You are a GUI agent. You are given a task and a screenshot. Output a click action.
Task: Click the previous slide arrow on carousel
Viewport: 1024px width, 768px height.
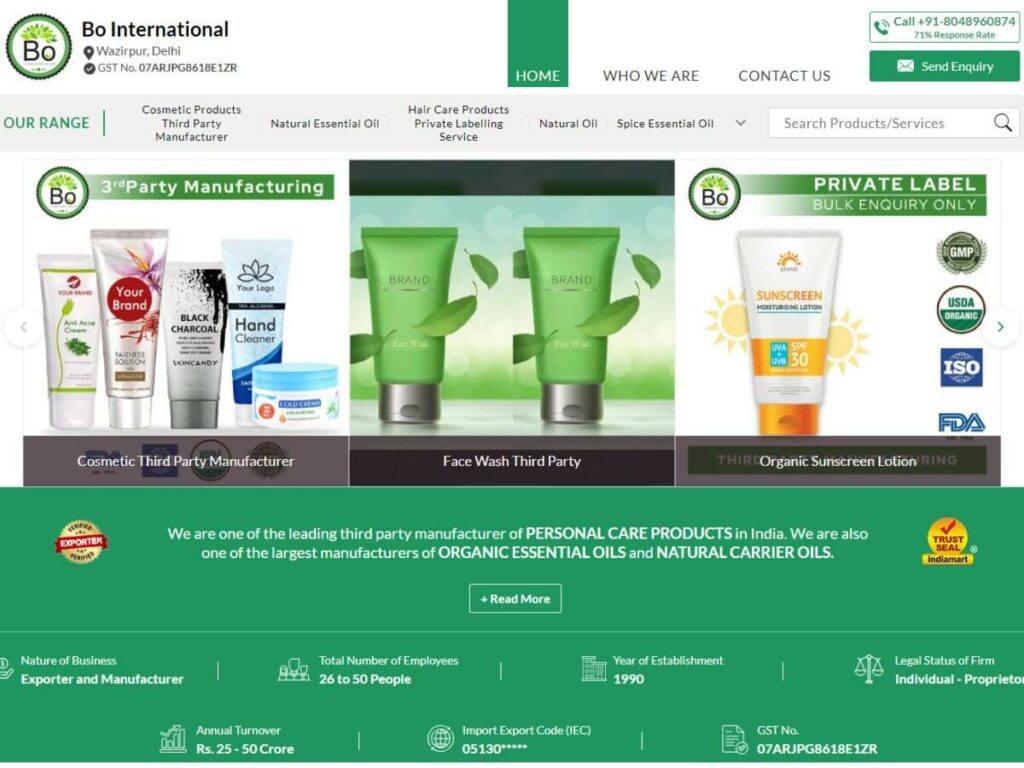pos(24,327)
